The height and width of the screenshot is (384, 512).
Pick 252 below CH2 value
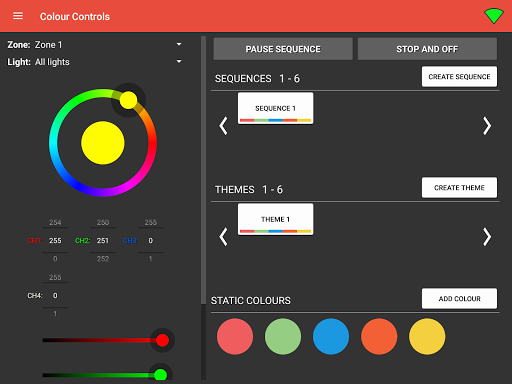(103, 259)
